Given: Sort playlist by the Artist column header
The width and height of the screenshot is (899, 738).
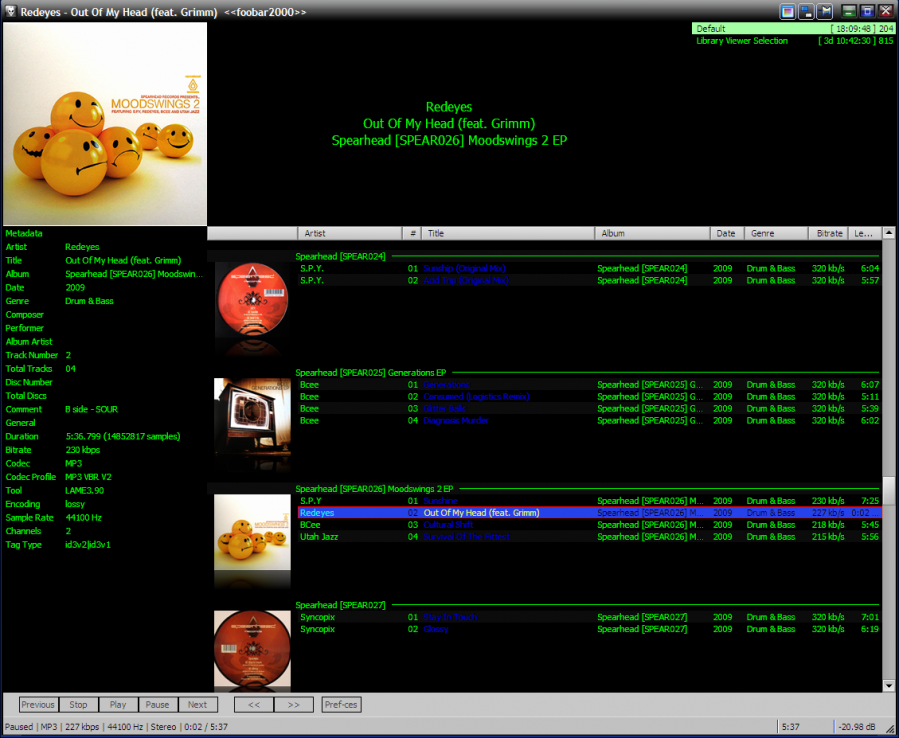Looking at the screenshot, I should point(350,233).
